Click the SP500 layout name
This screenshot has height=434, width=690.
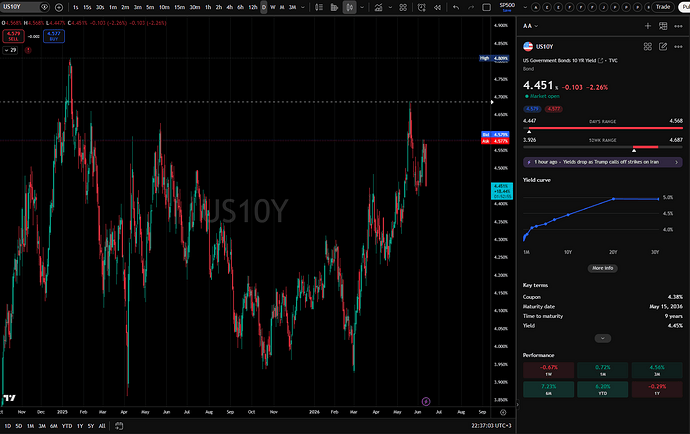[507, 7]
